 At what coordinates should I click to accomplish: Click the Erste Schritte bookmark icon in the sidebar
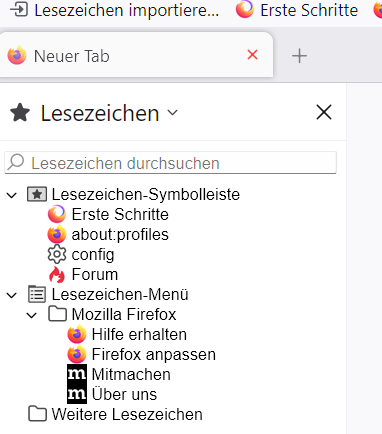pos(57,214)
